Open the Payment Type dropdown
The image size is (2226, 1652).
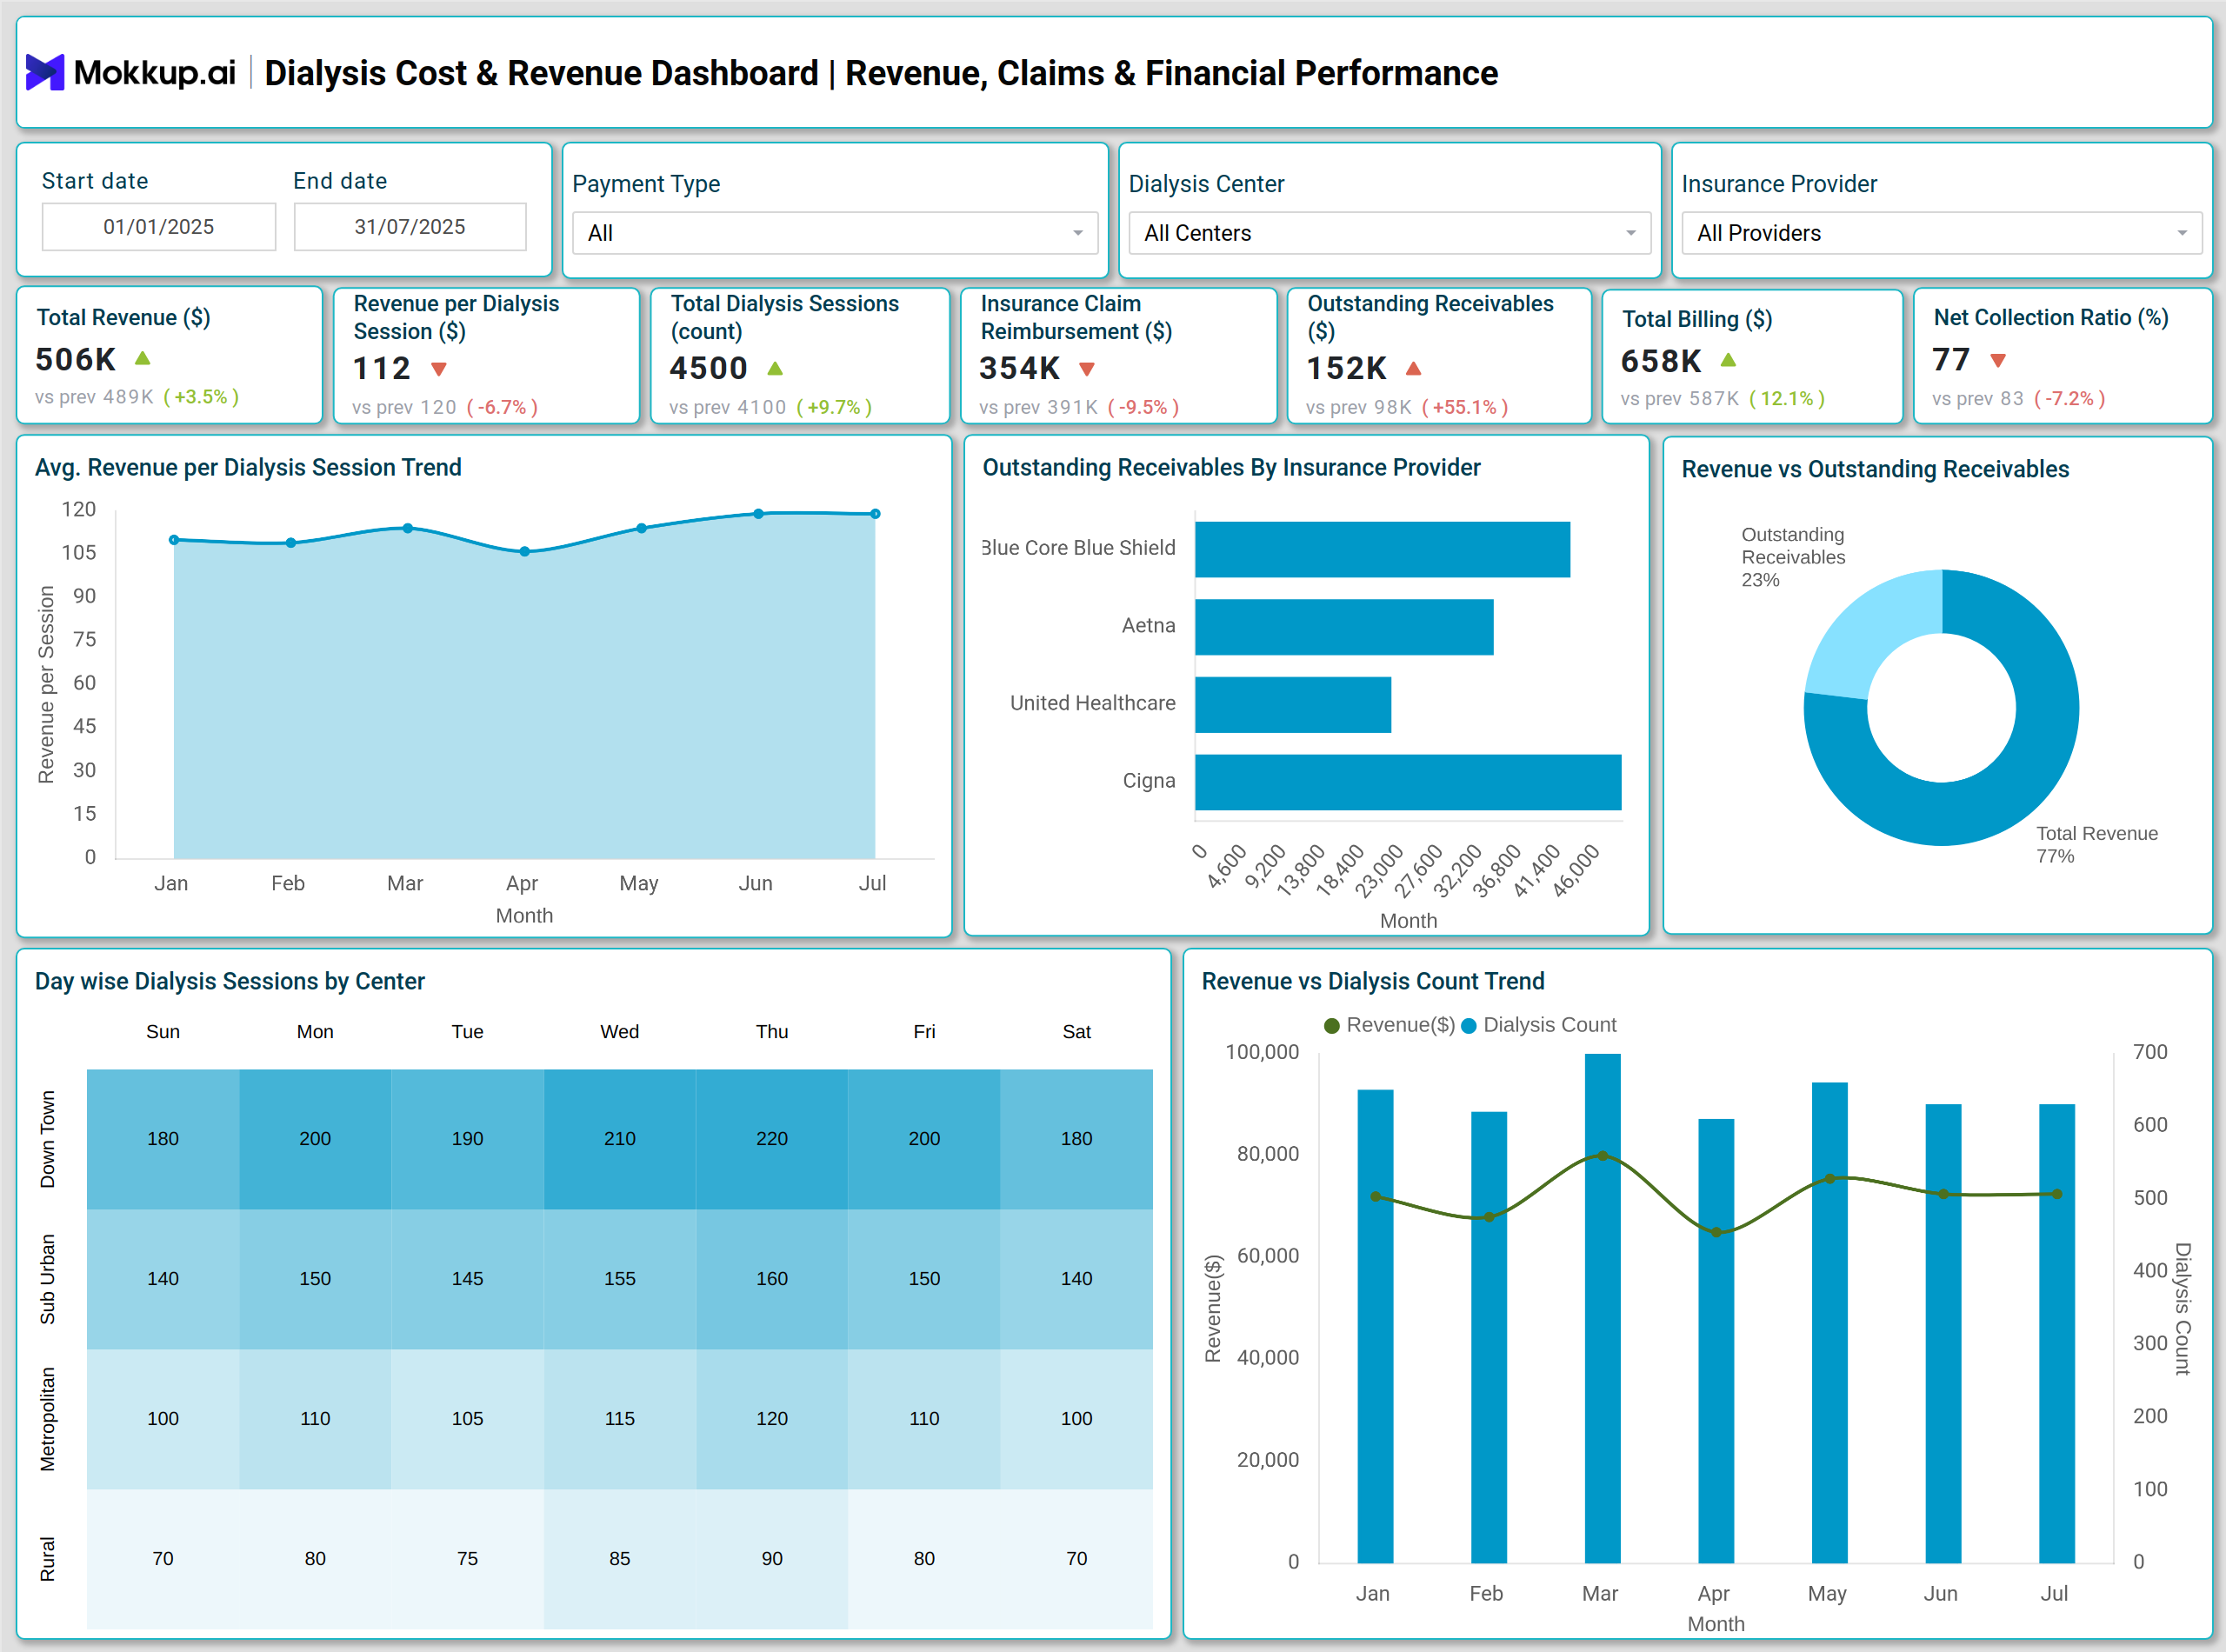(835, 233)
